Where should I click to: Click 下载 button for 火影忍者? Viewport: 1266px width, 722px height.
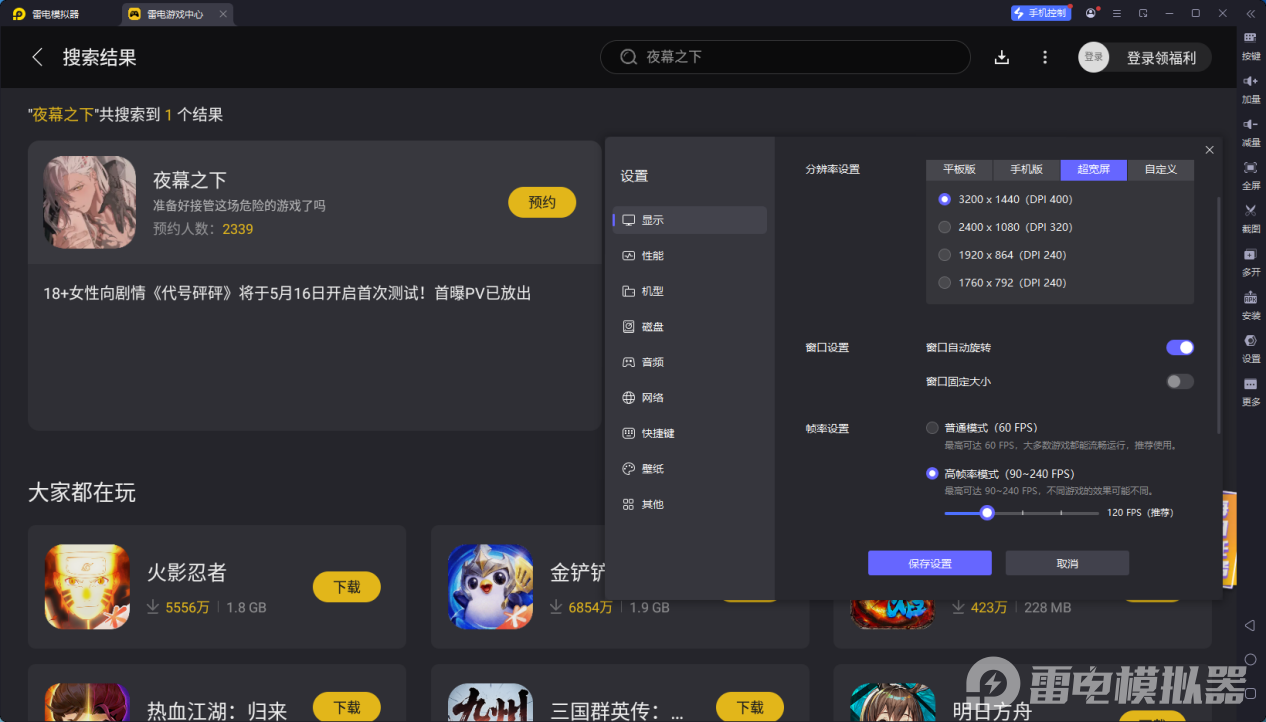pyautogui.click(x=347, y=587)
